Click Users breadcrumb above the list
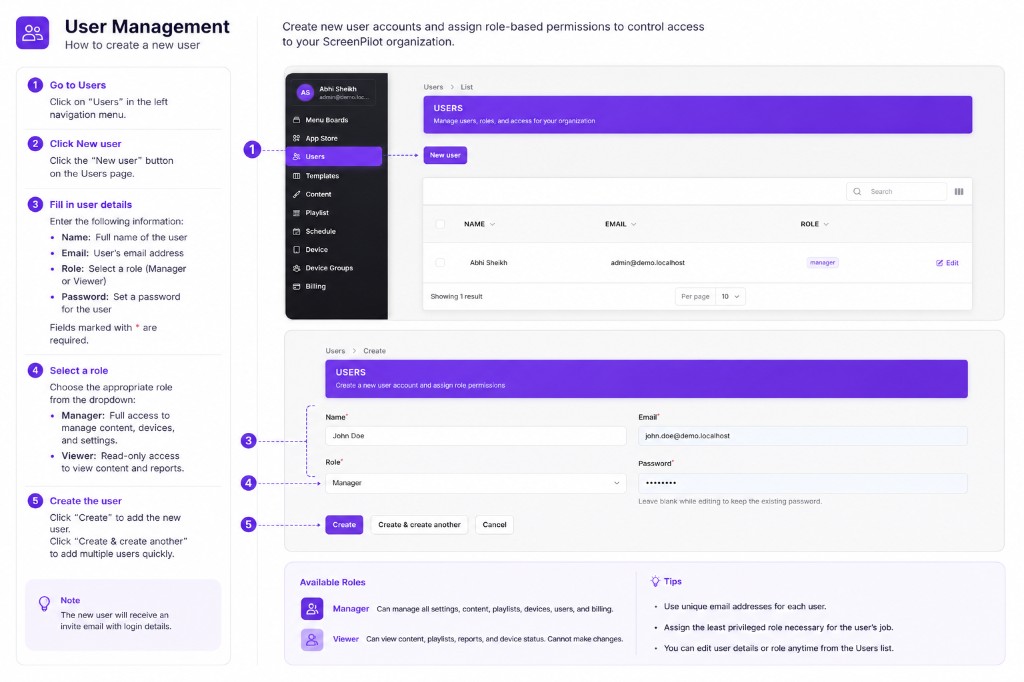Screen dimensions: 1024x682 click(x=433, y=87)
